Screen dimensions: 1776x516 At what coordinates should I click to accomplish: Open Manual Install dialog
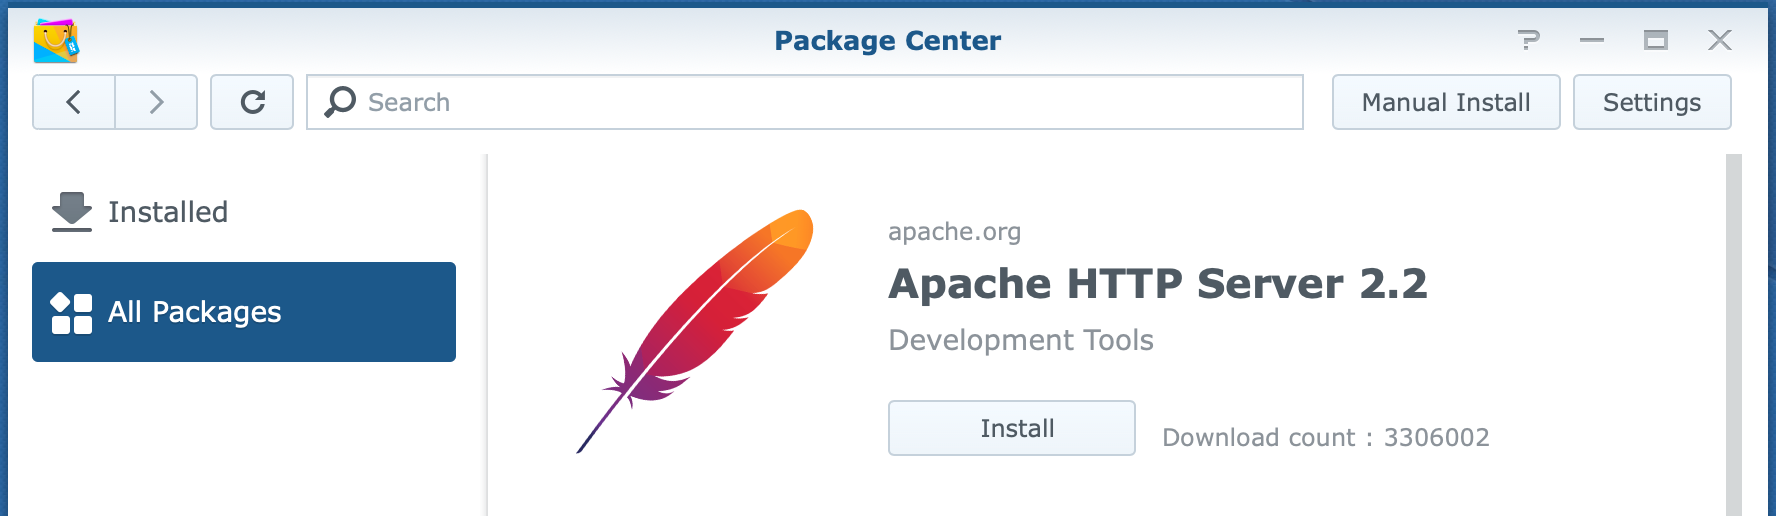[x=1446, y=102]
